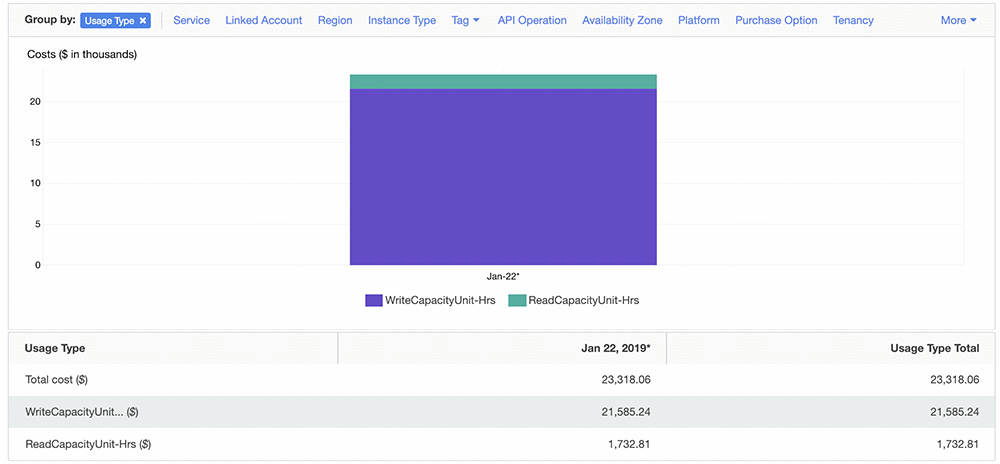Toggle the WriteCapacityUnit-Hrs legend label

pyautogui.click(x=440, y=300)
